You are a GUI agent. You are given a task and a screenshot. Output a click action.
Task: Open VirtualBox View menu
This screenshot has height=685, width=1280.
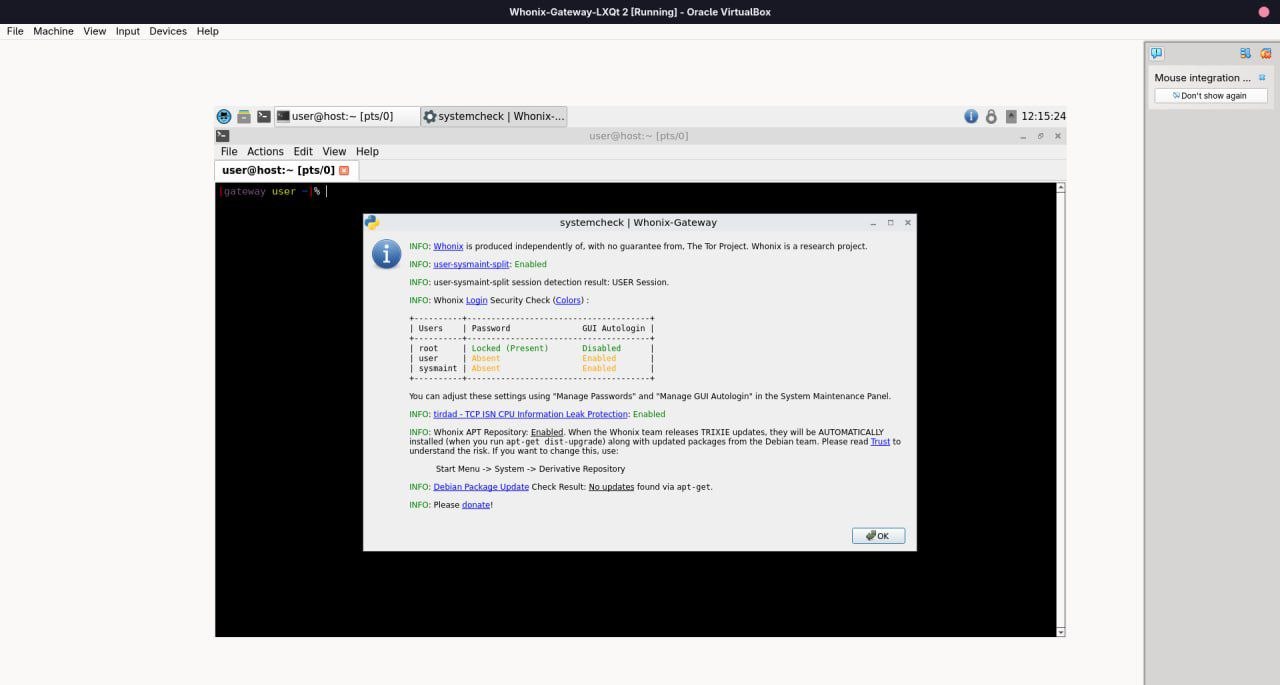coord(95,31)
